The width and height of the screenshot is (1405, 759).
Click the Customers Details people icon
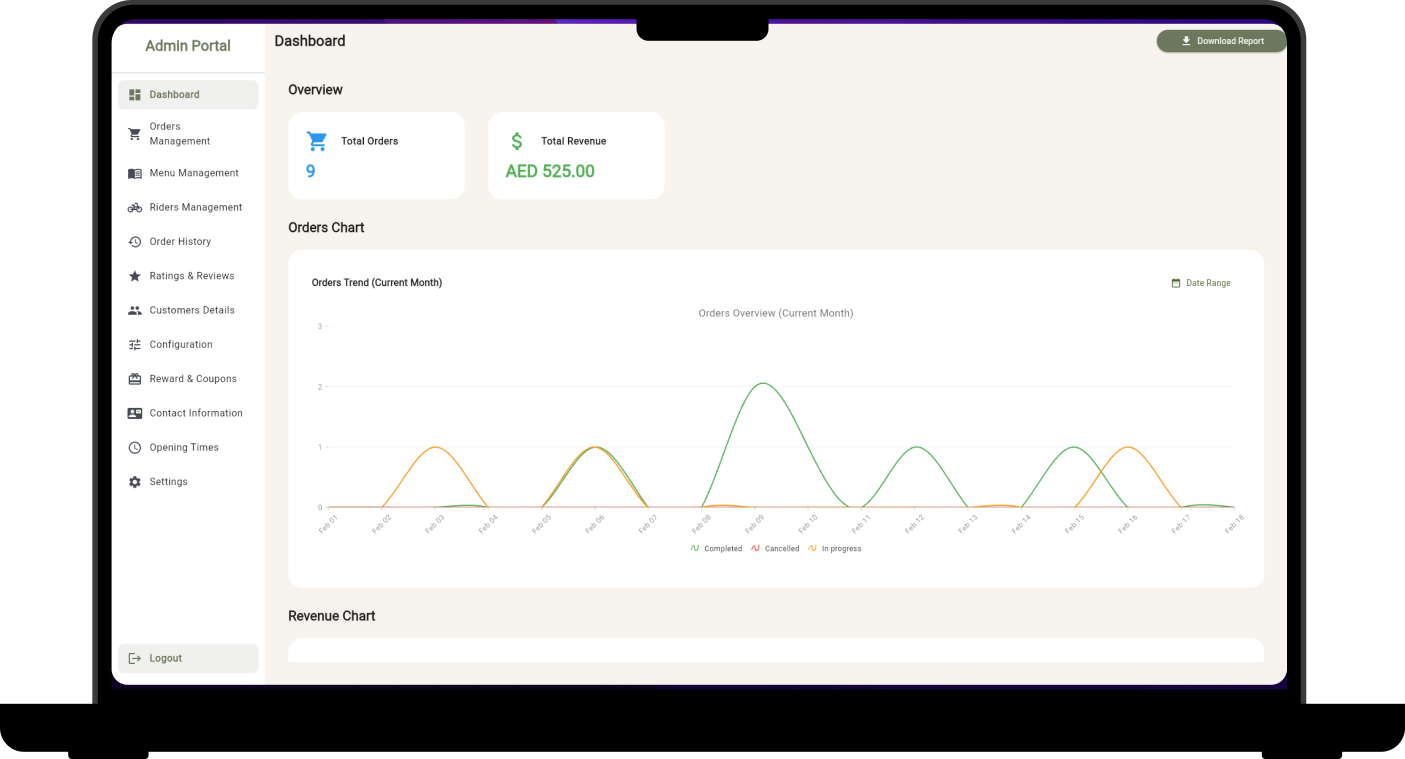pos(135,310)
